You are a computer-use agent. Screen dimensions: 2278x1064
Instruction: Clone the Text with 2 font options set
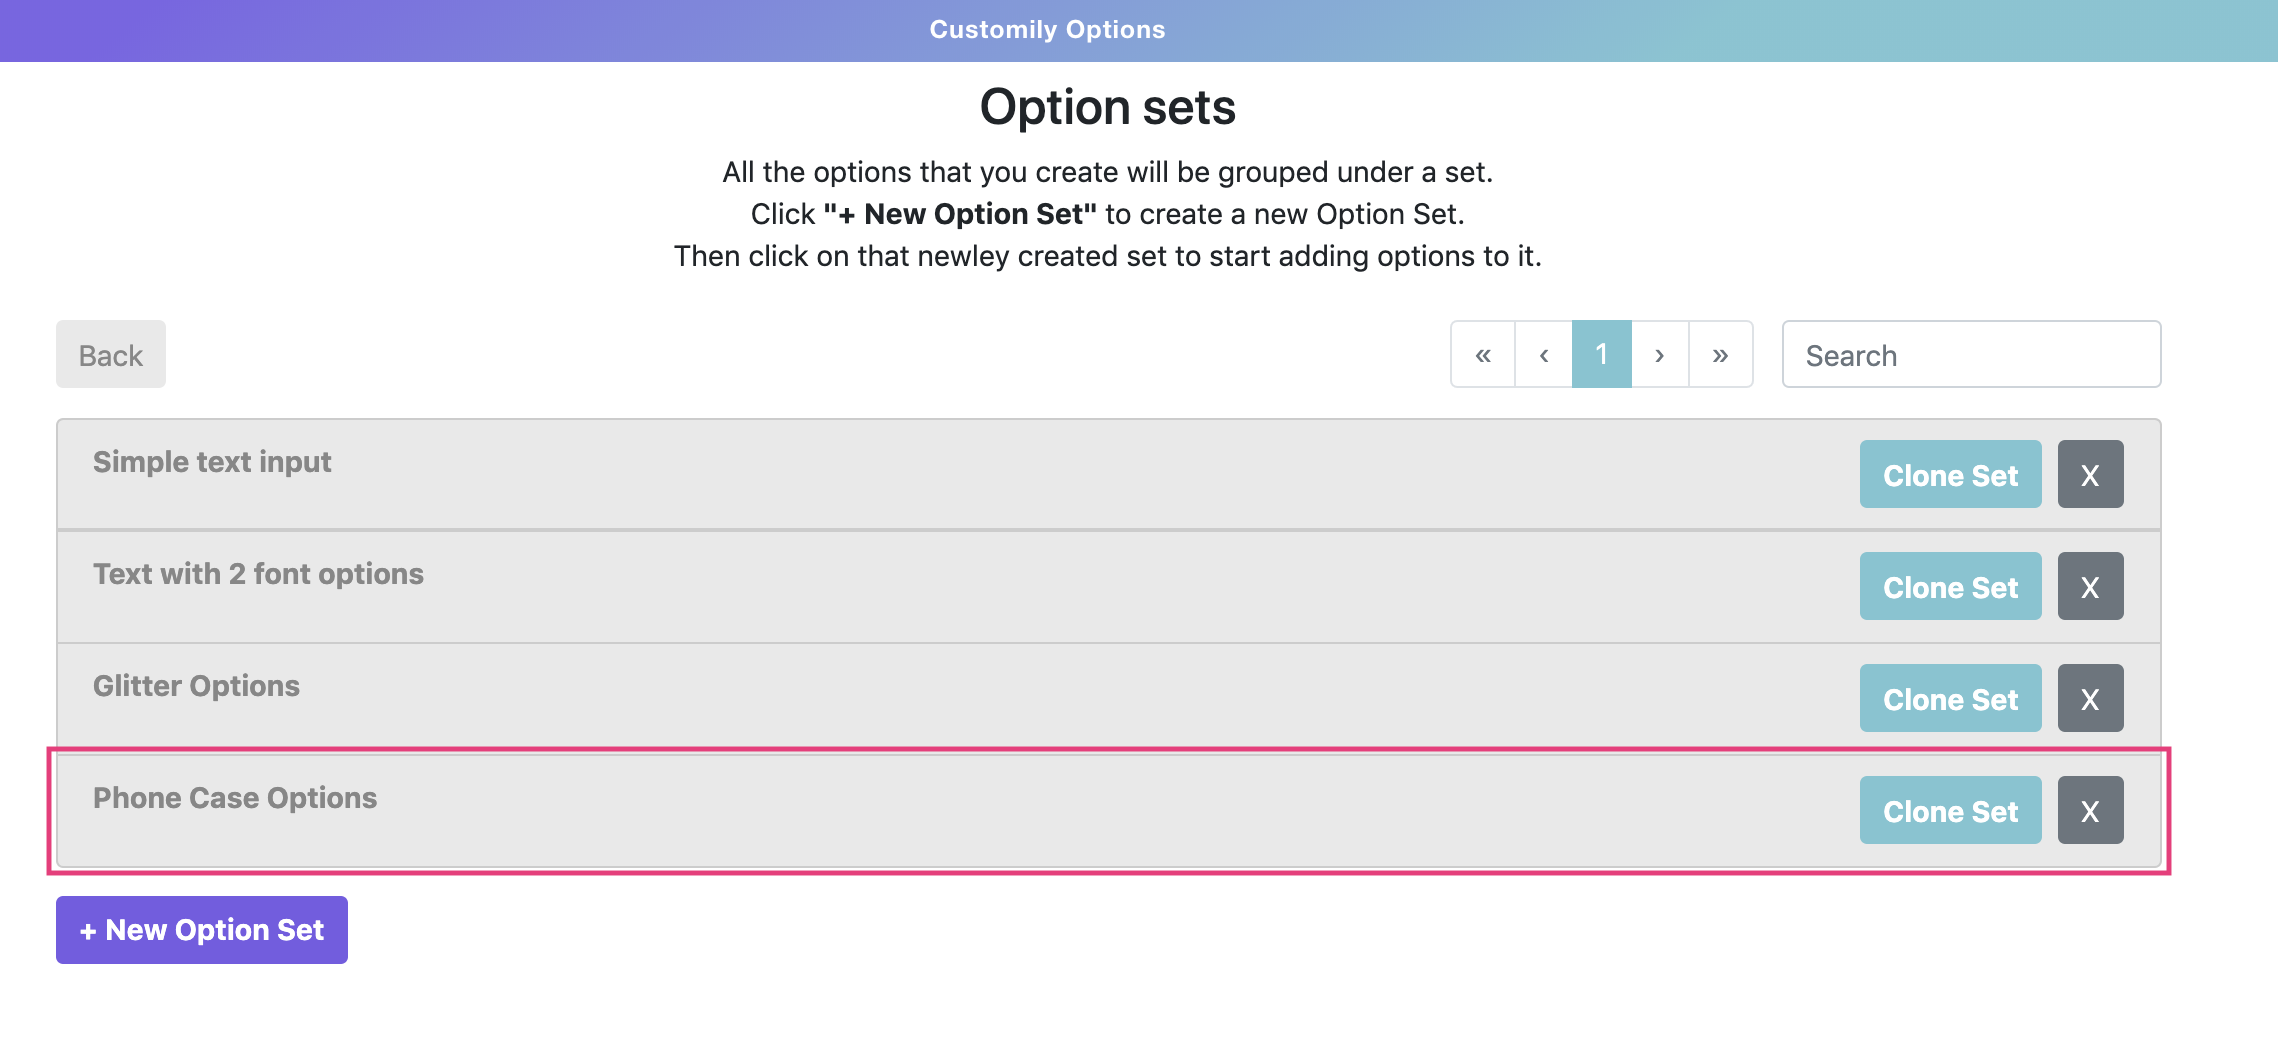click(x=1950, y=586)
